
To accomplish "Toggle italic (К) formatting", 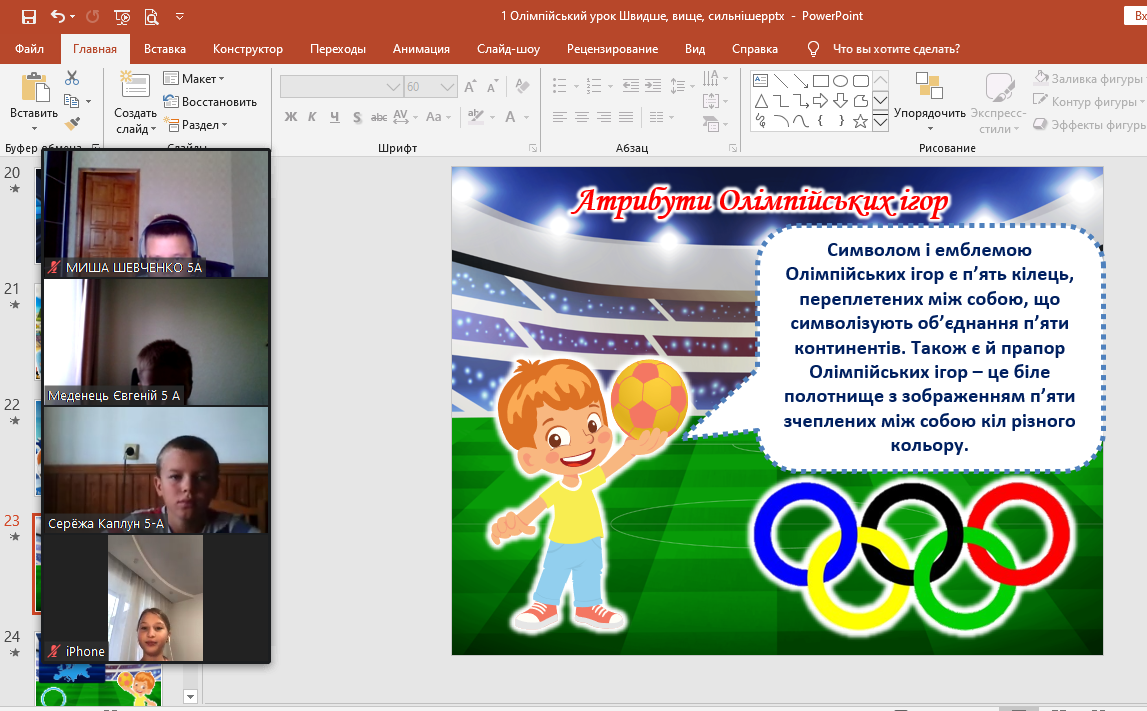I will 312,117.
